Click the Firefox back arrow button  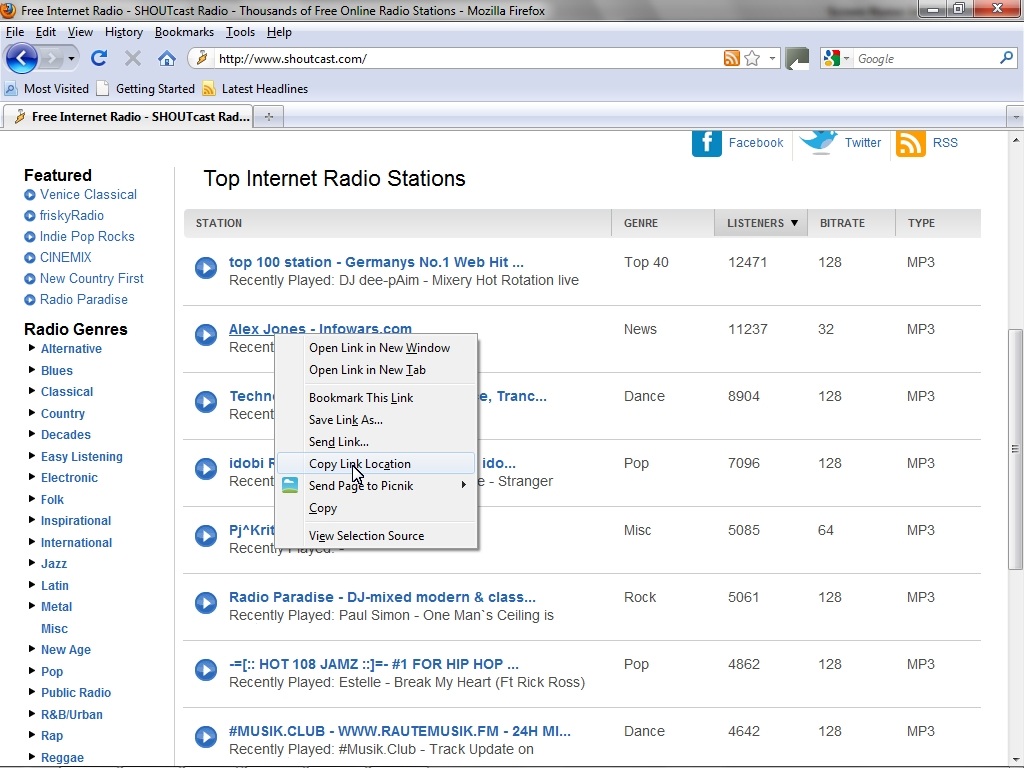click(21, 58)
